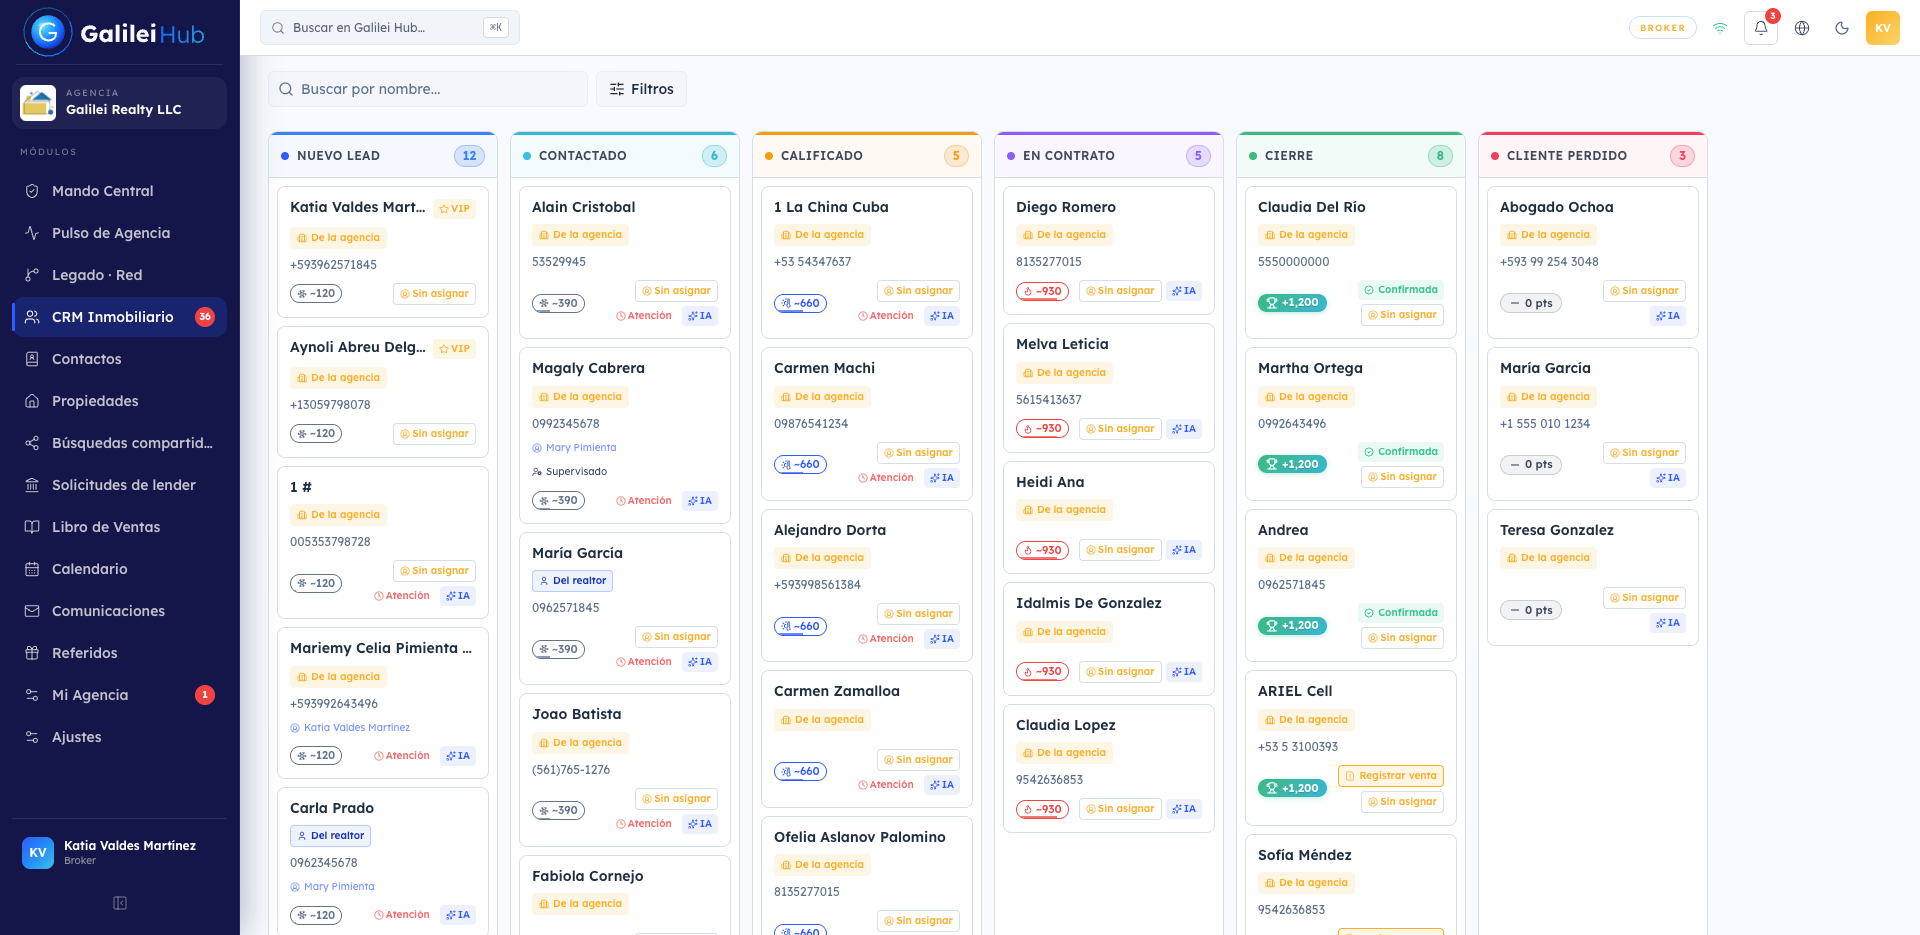Click Sin asignar on María García lost card
Viewport: 1920px width, 935px height.
1645,453
